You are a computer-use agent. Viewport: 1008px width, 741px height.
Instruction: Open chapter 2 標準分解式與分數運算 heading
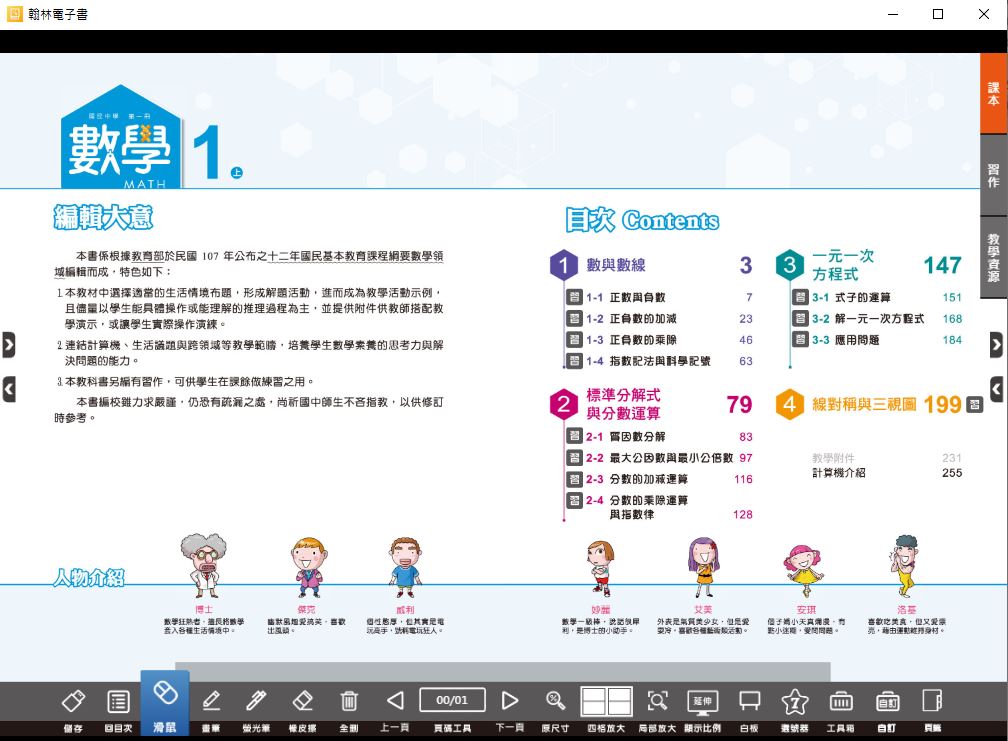tap(623, 404)
